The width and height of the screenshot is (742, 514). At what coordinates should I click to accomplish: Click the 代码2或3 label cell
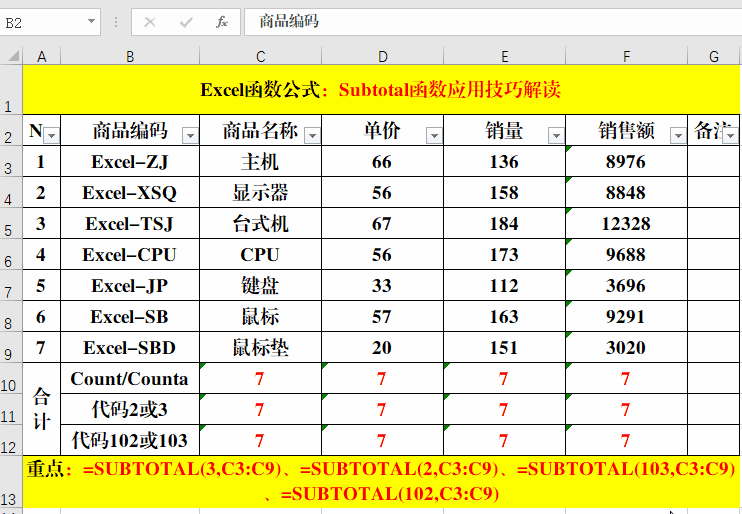click(130, 409)
